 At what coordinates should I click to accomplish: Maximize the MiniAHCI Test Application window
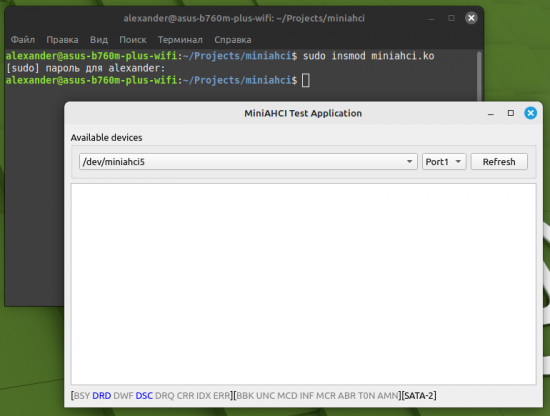coord(511,113)
